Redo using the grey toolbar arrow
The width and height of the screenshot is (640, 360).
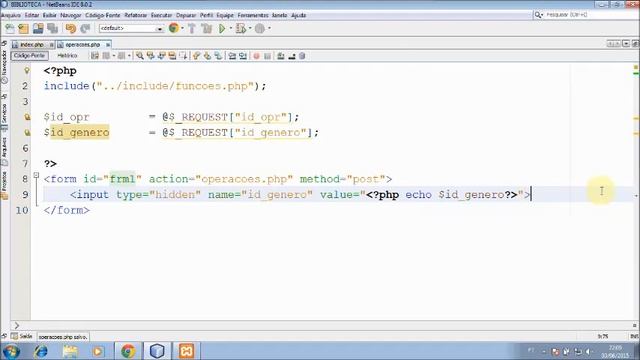[85, 29]
